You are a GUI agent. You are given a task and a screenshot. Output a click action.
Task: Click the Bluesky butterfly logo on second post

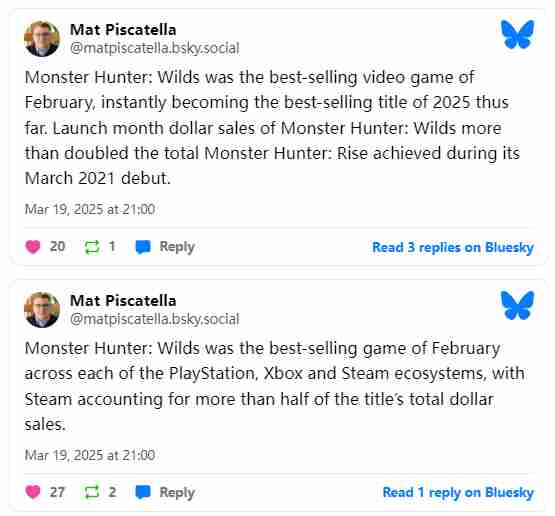pyautogui.click(x=517, y=305)
